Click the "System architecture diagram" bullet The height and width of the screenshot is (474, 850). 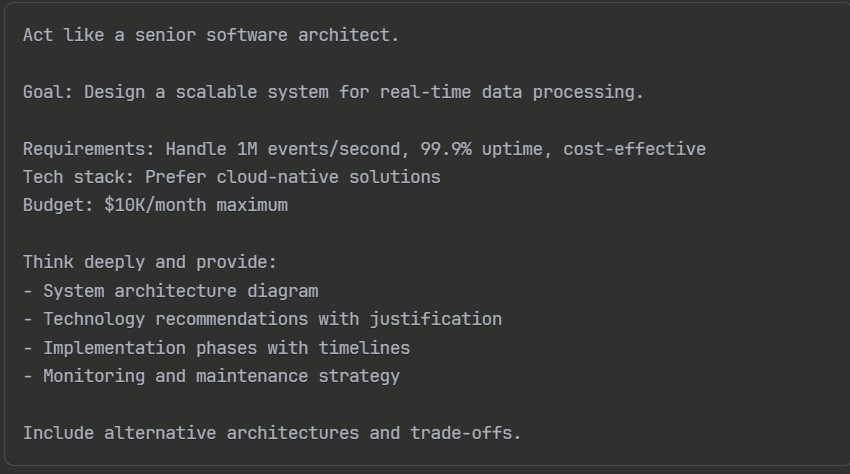pyautogui.click(x=180, y=291)
